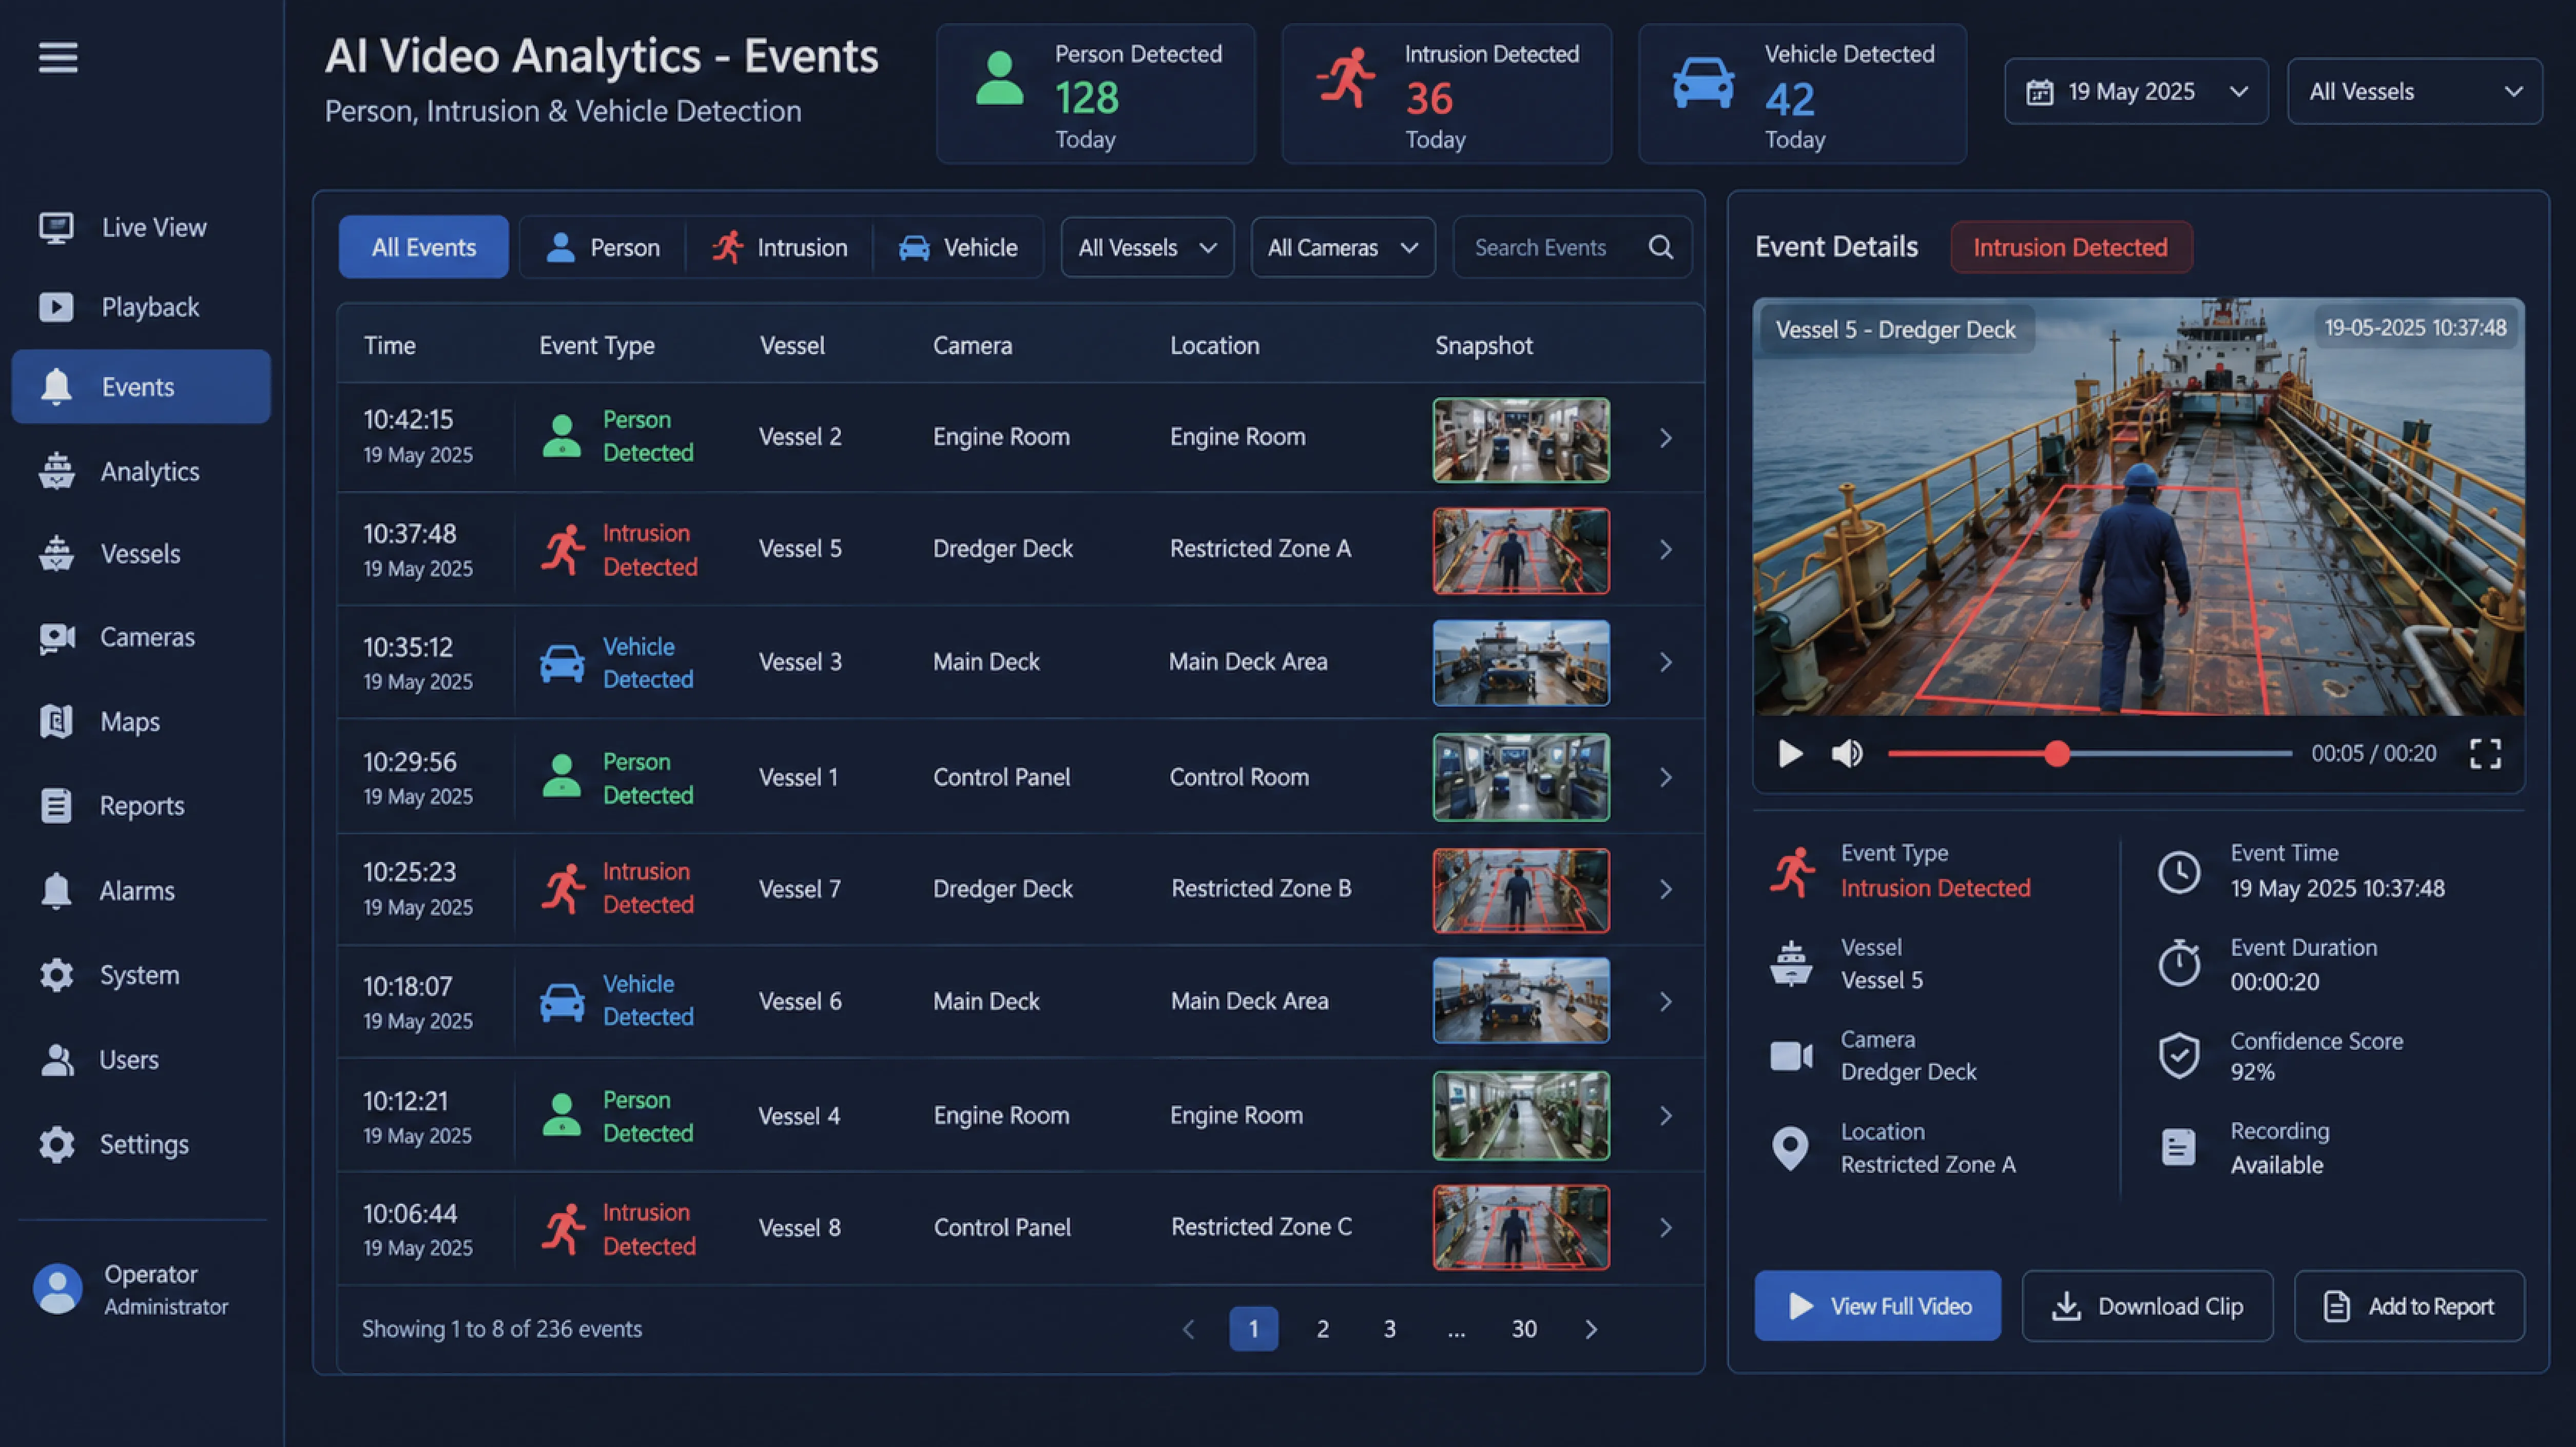Image resolution: width=2576 pixels, height=1447 pixels.
Task: Click the Settings gear icon
Action: click(56, 1144)
